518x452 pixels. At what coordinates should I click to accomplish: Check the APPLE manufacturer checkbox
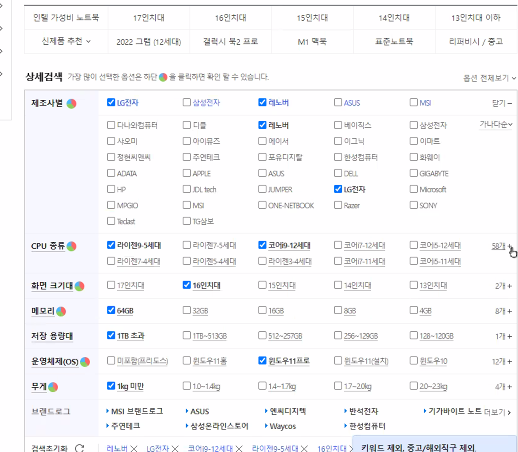point(187,173)
